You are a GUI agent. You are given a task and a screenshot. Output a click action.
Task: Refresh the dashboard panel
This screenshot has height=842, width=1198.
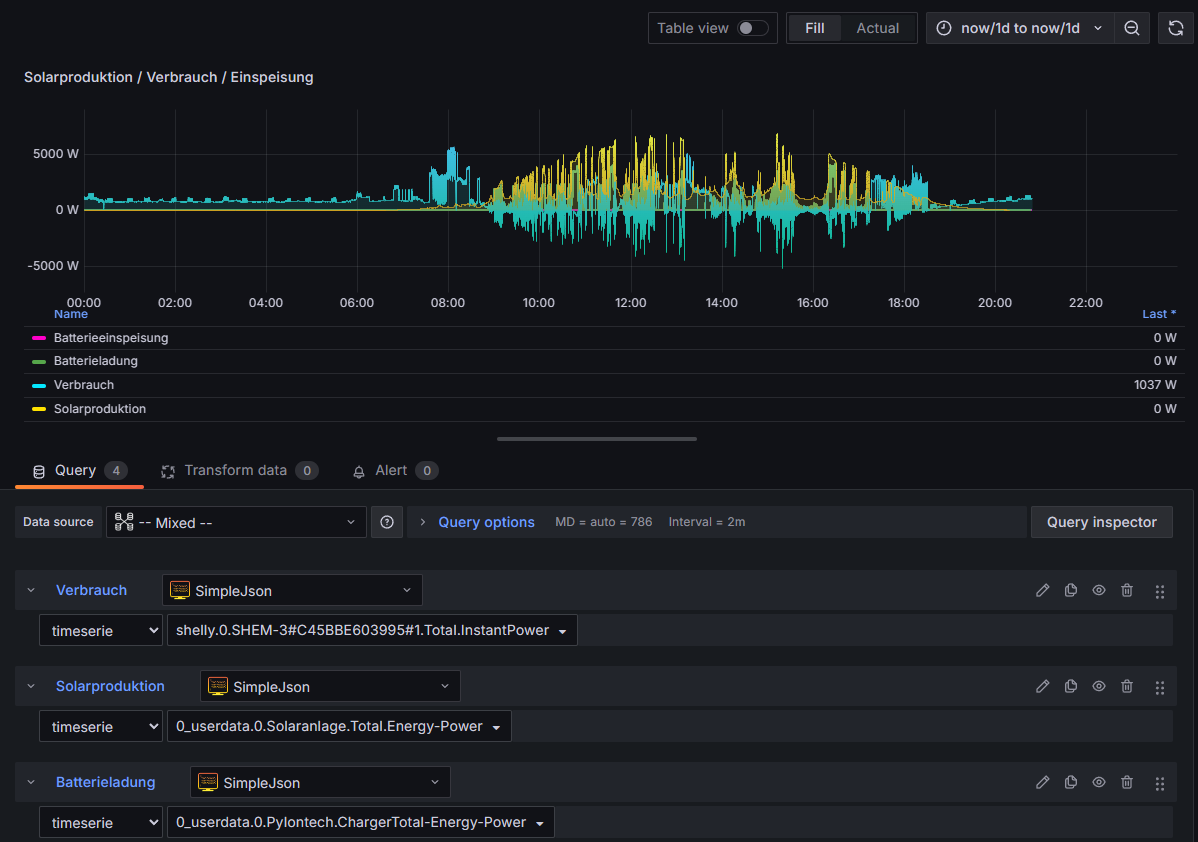pos(1176,28)
